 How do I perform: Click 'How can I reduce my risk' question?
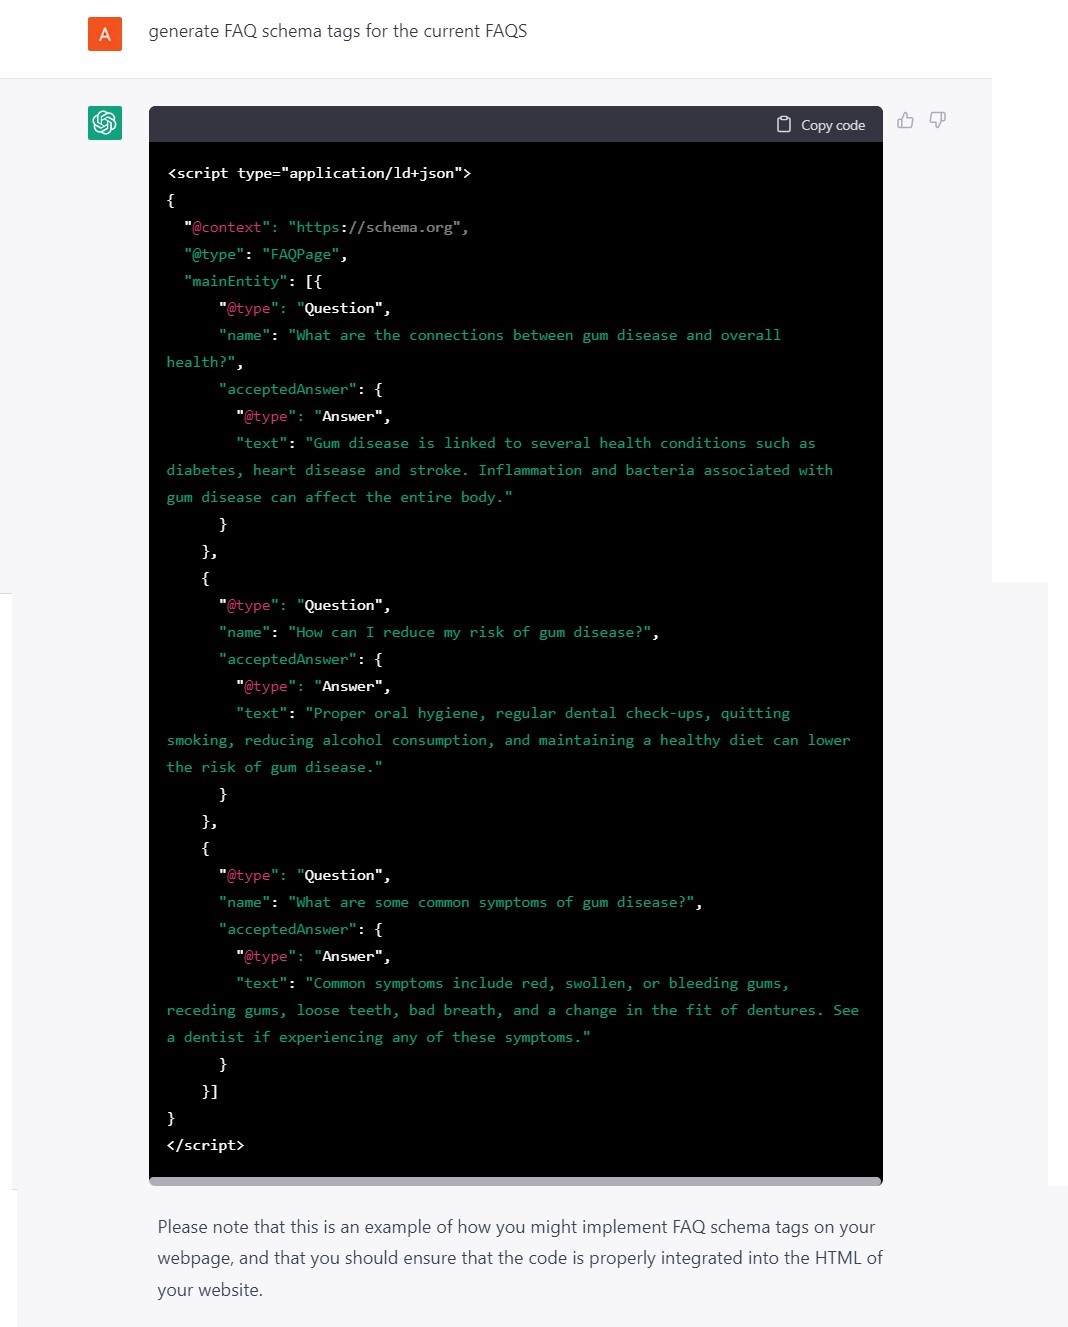[x=470, y=632]
